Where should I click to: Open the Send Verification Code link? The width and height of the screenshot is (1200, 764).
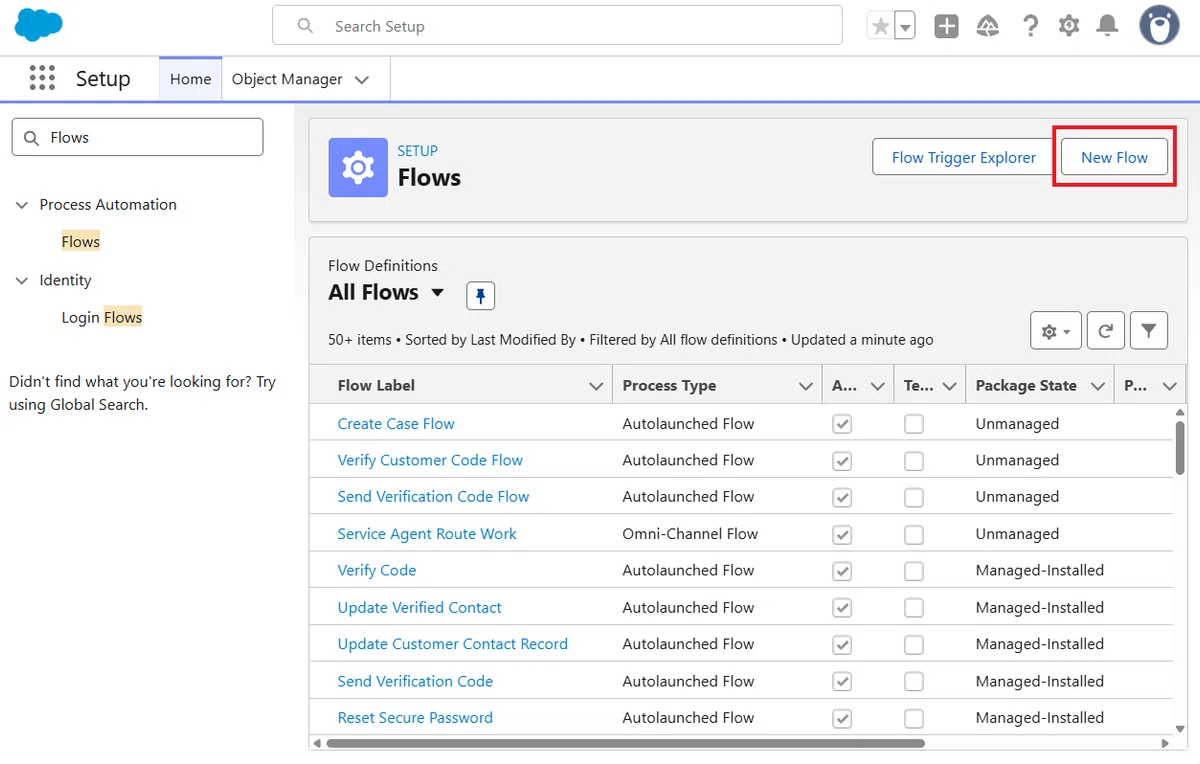(415, 682)
